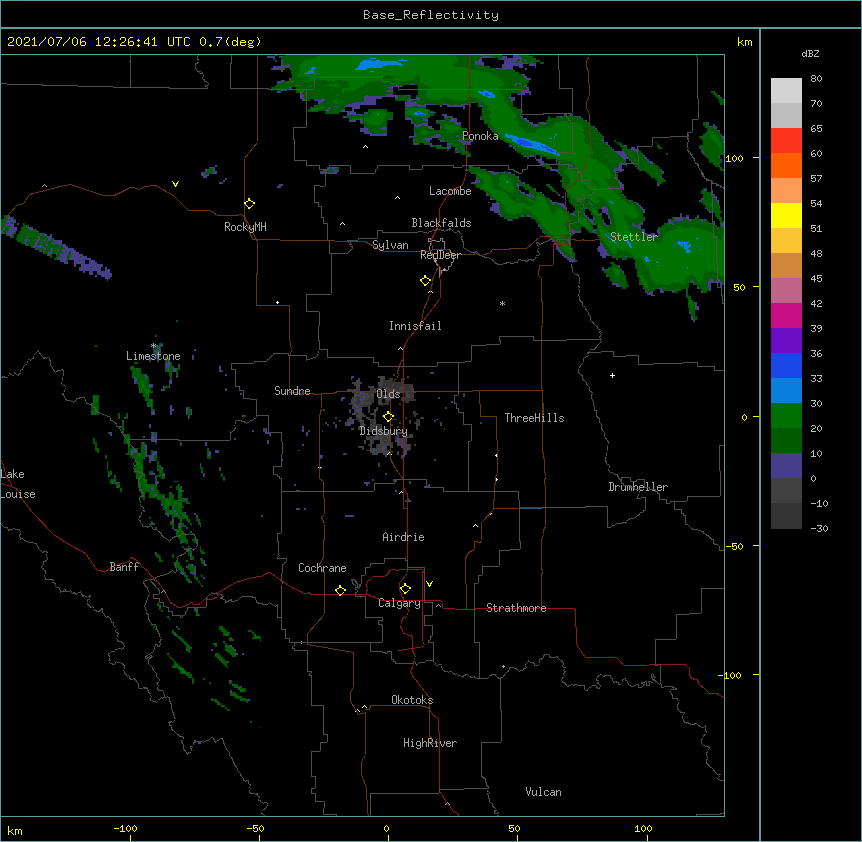The width and height of the screenshot is (862, 842).
Task: Click the yellow diamond marker between Olds and Didsbury
Action: 389,417
